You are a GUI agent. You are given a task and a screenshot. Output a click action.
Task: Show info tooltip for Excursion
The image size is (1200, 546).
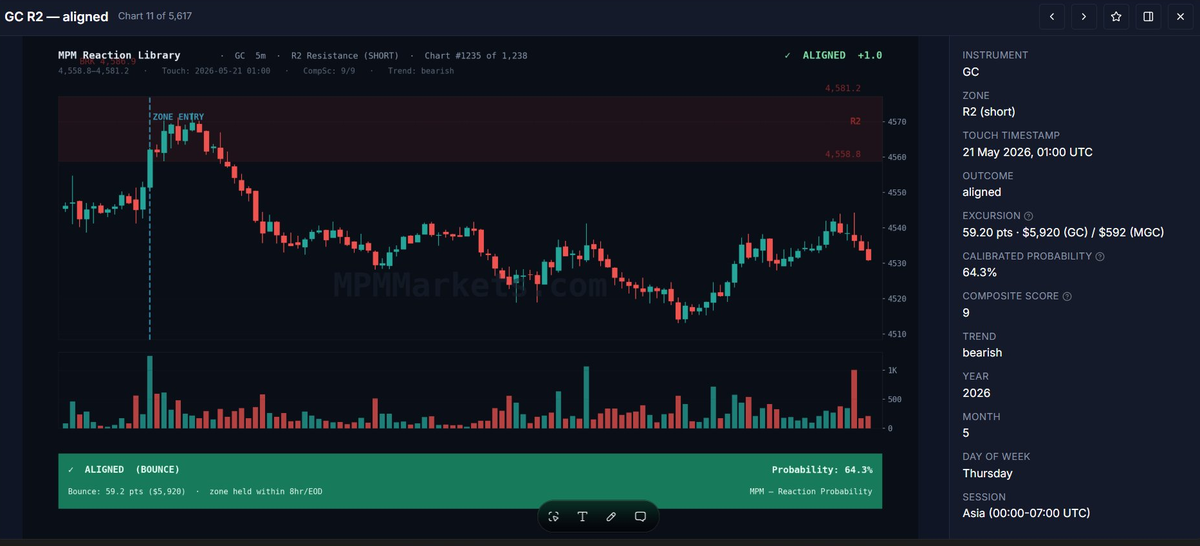pos(1029,216)
